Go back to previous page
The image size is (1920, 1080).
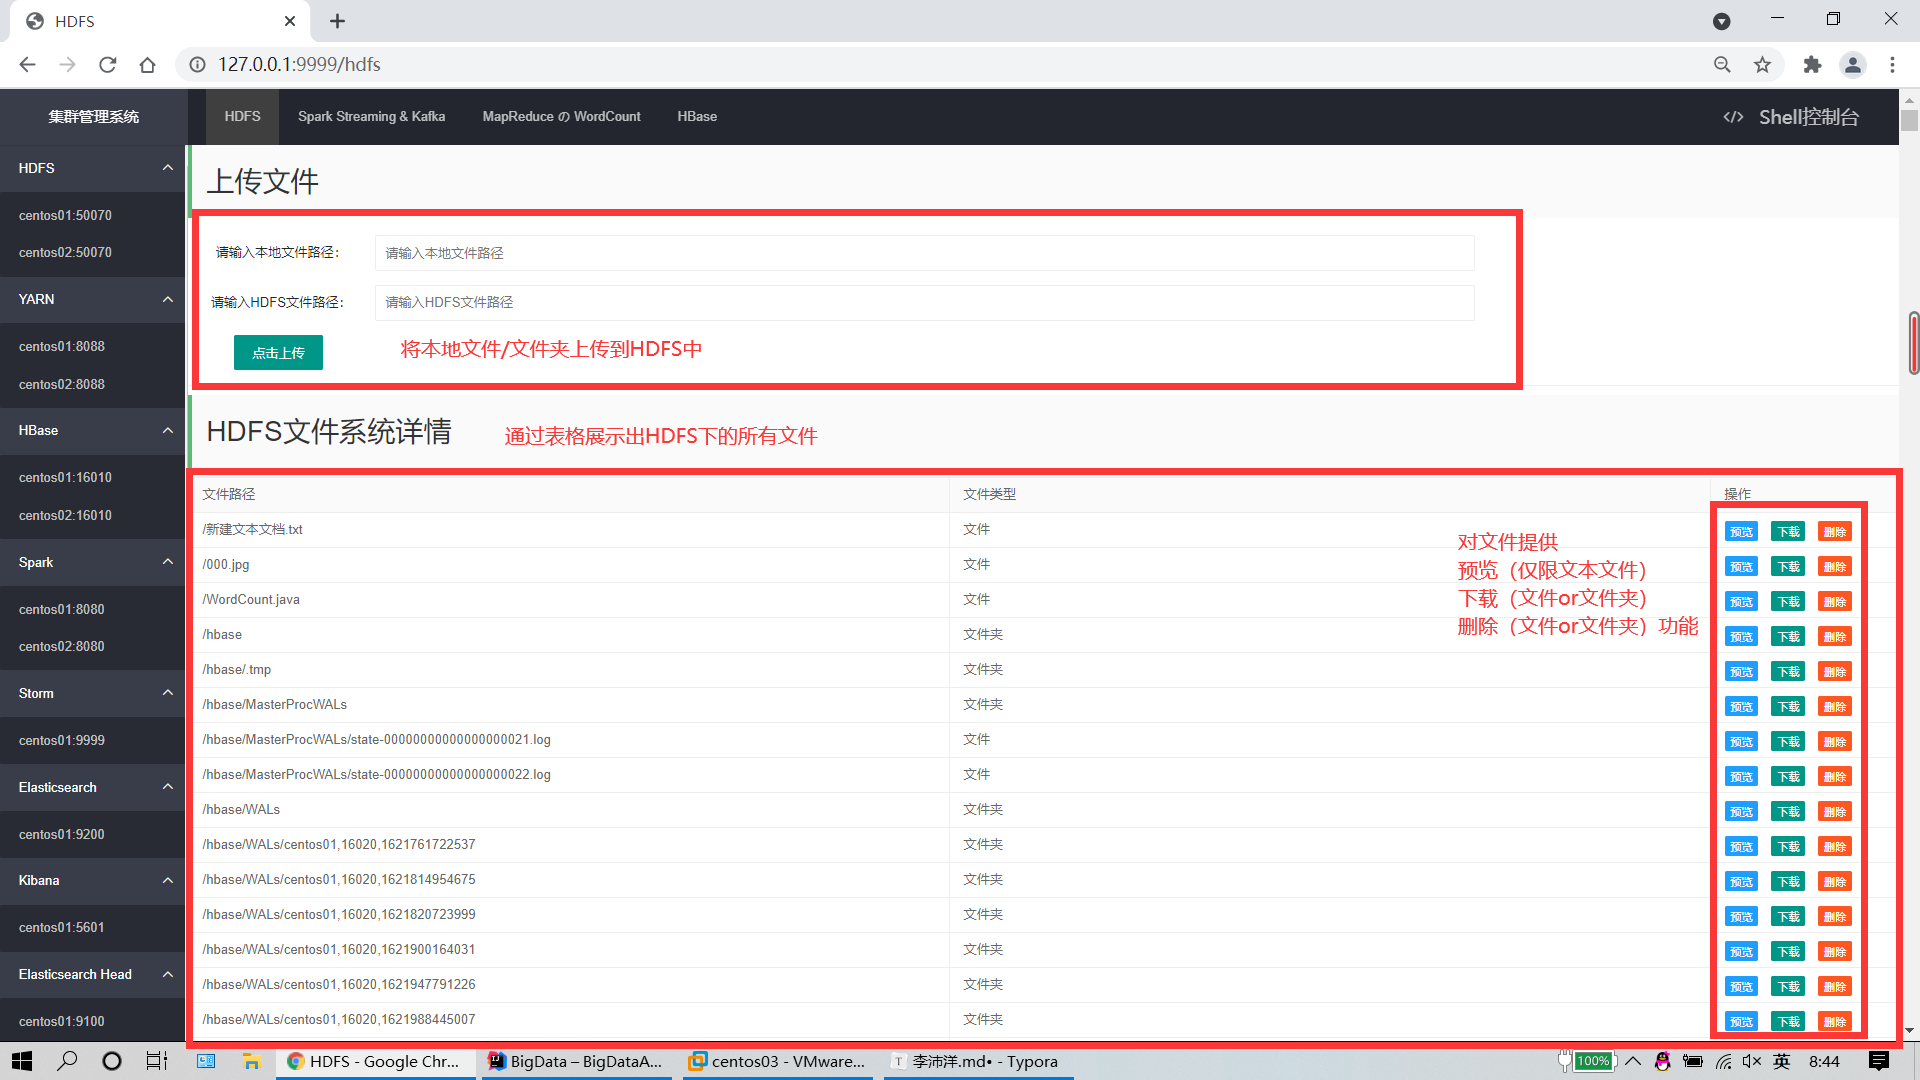(27, 65)
